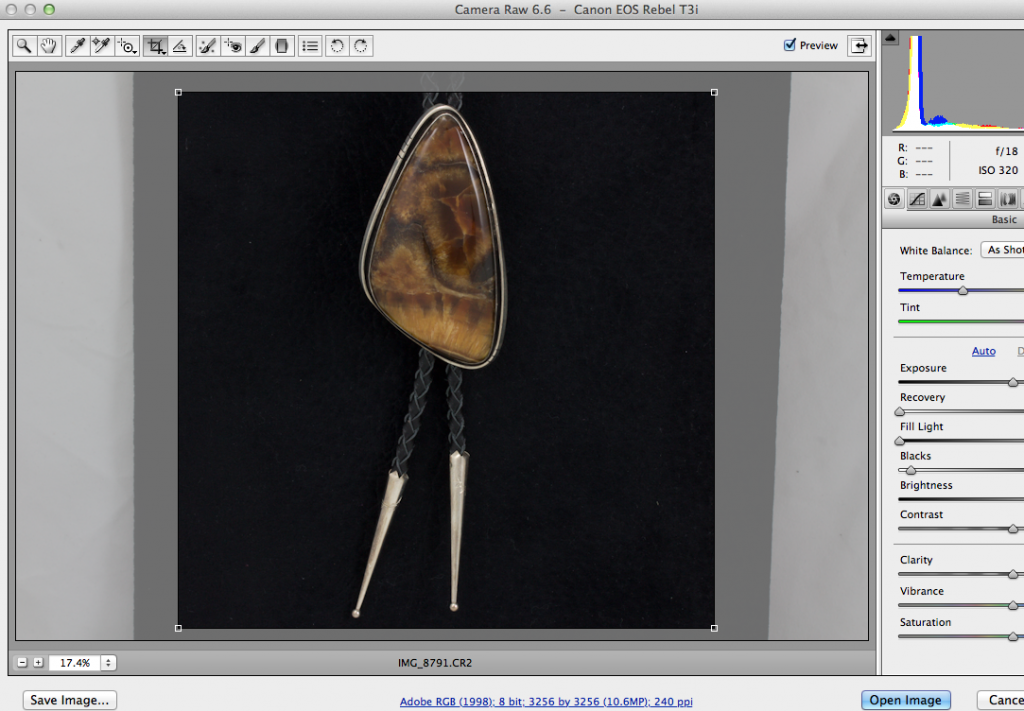
Task: Select the Red Eye Removal tool
Action: tap(234, 45)
